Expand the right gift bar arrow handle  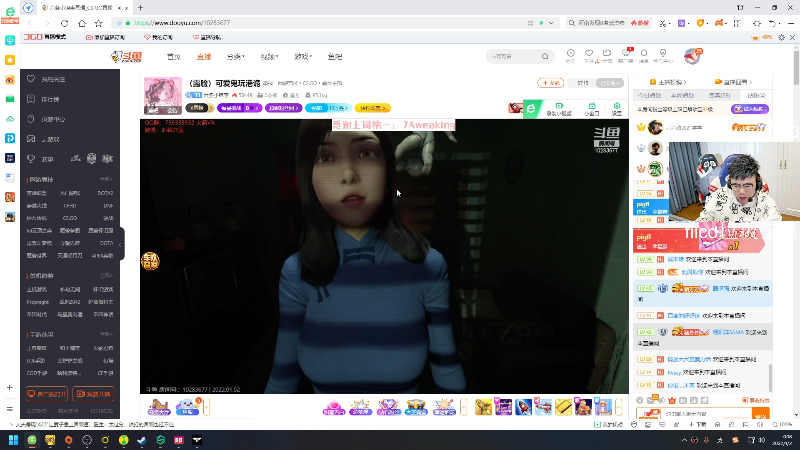tap(618, 407)
